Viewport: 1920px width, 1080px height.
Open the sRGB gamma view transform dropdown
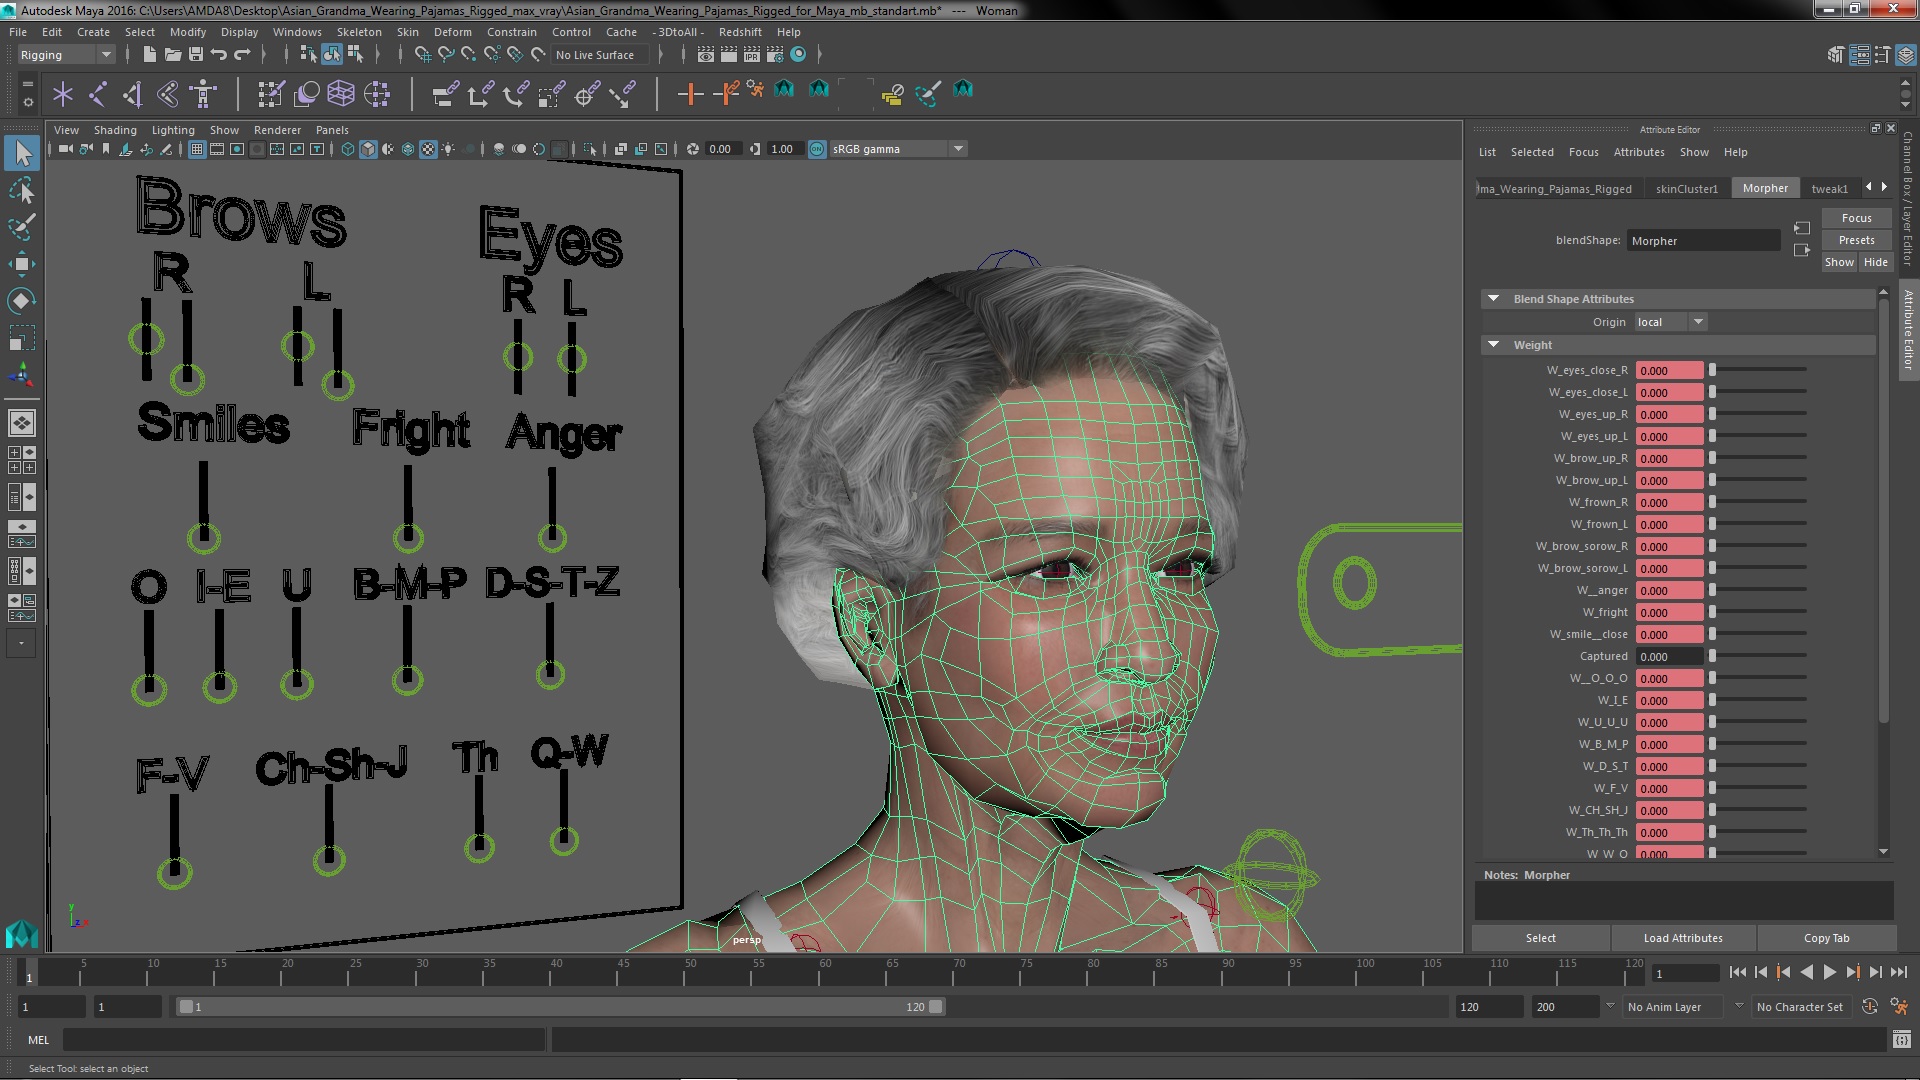pyautogui.click(x=898, y=149)
